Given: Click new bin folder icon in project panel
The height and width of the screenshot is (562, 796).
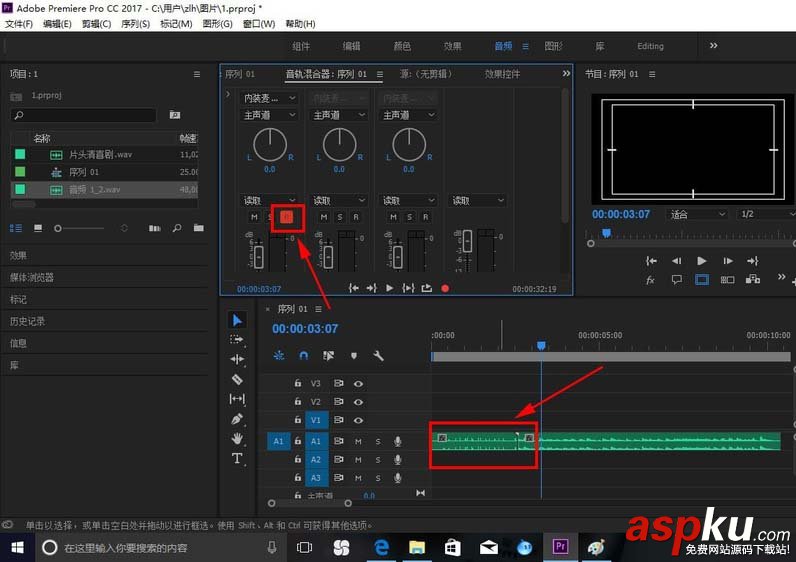Looking at the screenshot, I should point(198,228).
